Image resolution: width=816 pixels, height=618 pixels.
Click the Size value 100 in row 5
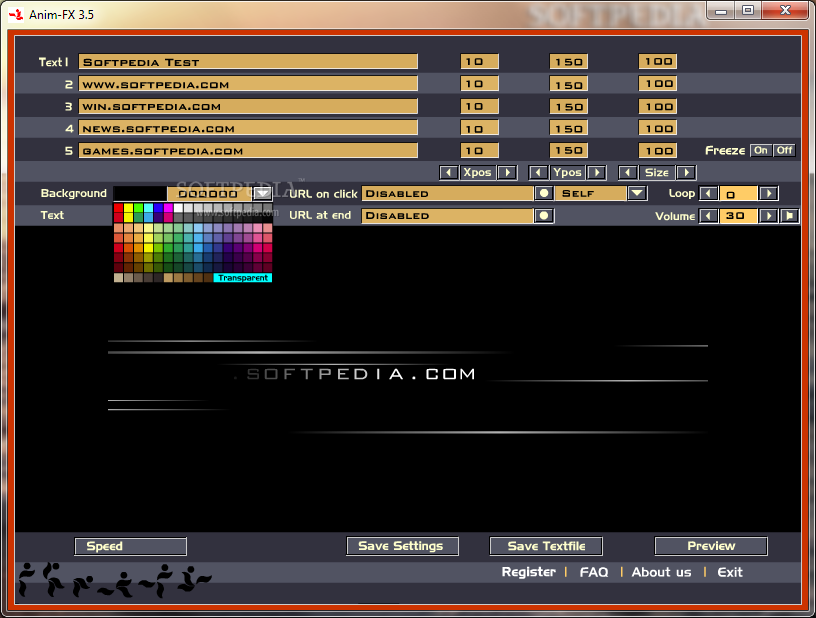point(658,150)
